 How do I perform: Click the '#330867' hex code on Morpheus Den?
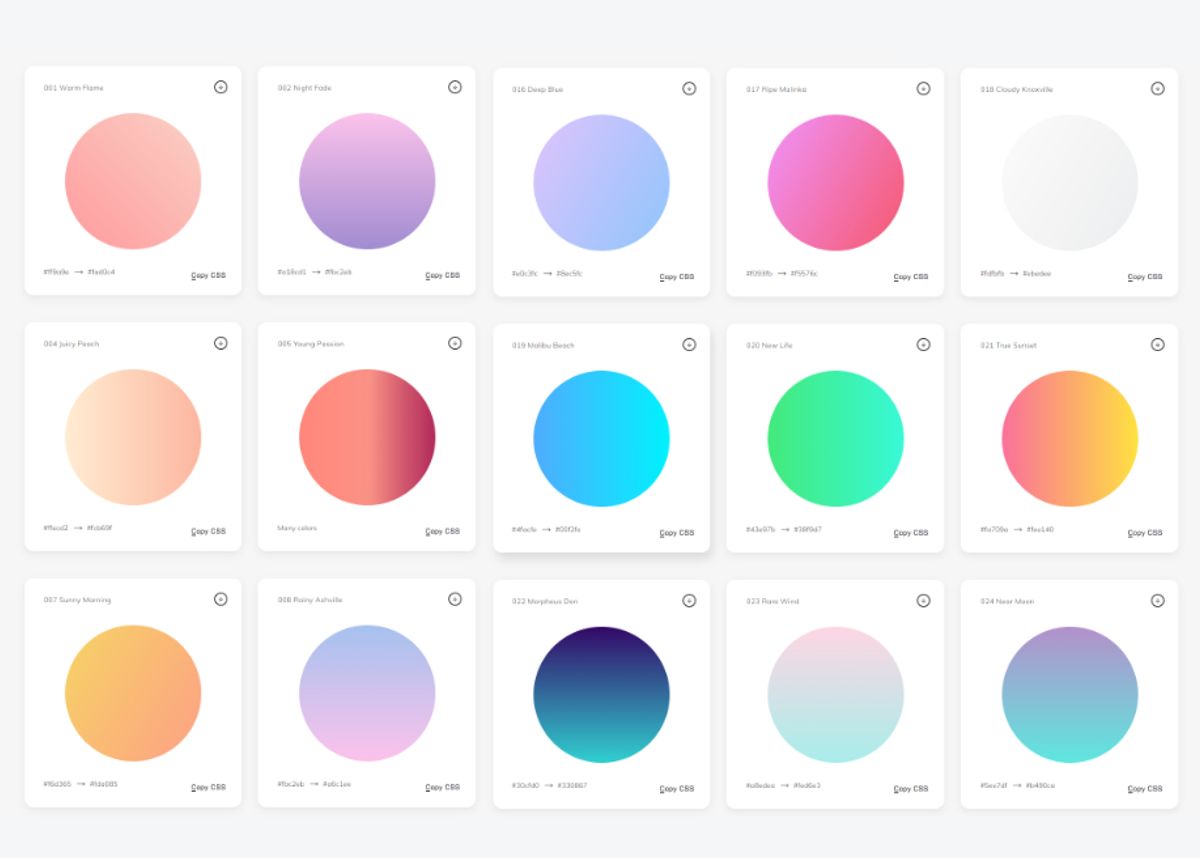tap(572, 786)
